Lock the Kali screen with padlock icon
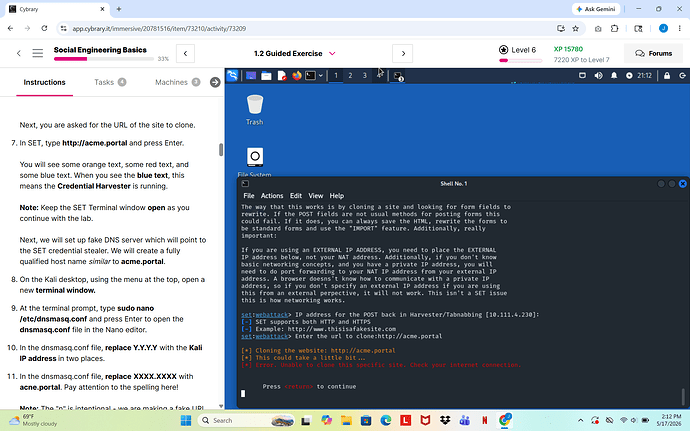 pos(667,76)
